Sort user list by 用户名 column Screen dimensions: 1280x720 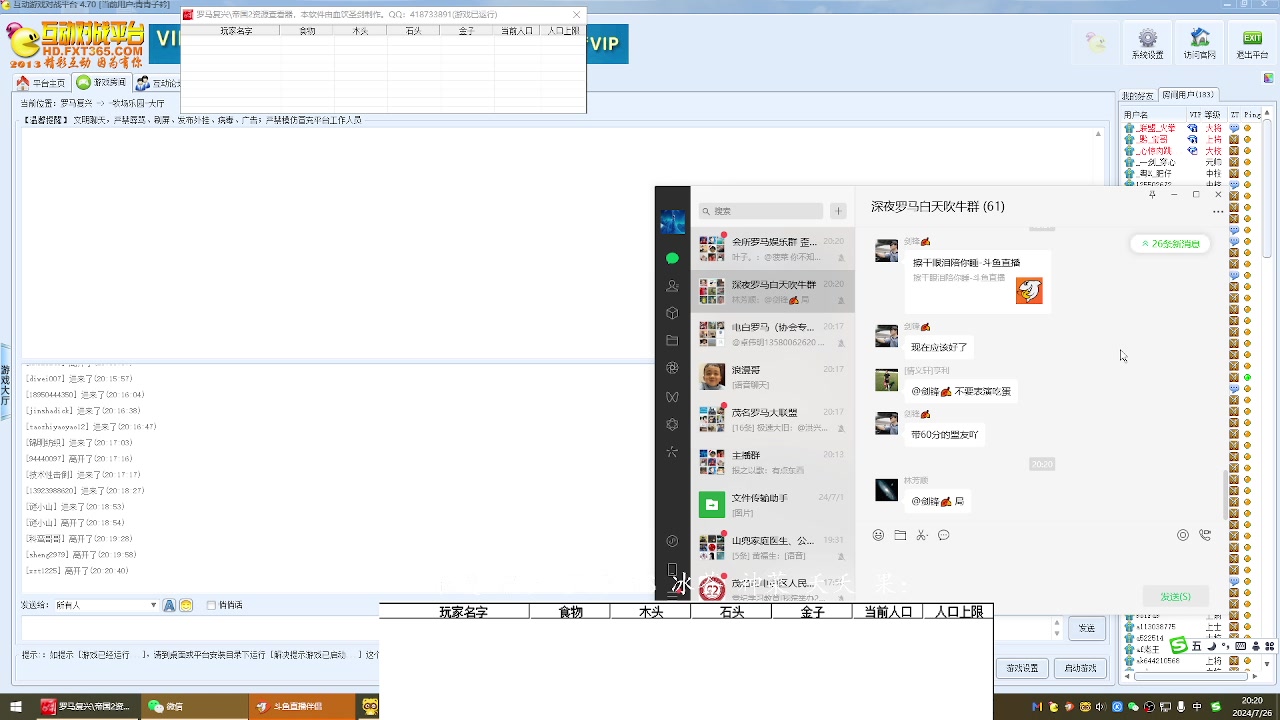pyautogui.click(x=1152, y=116)
